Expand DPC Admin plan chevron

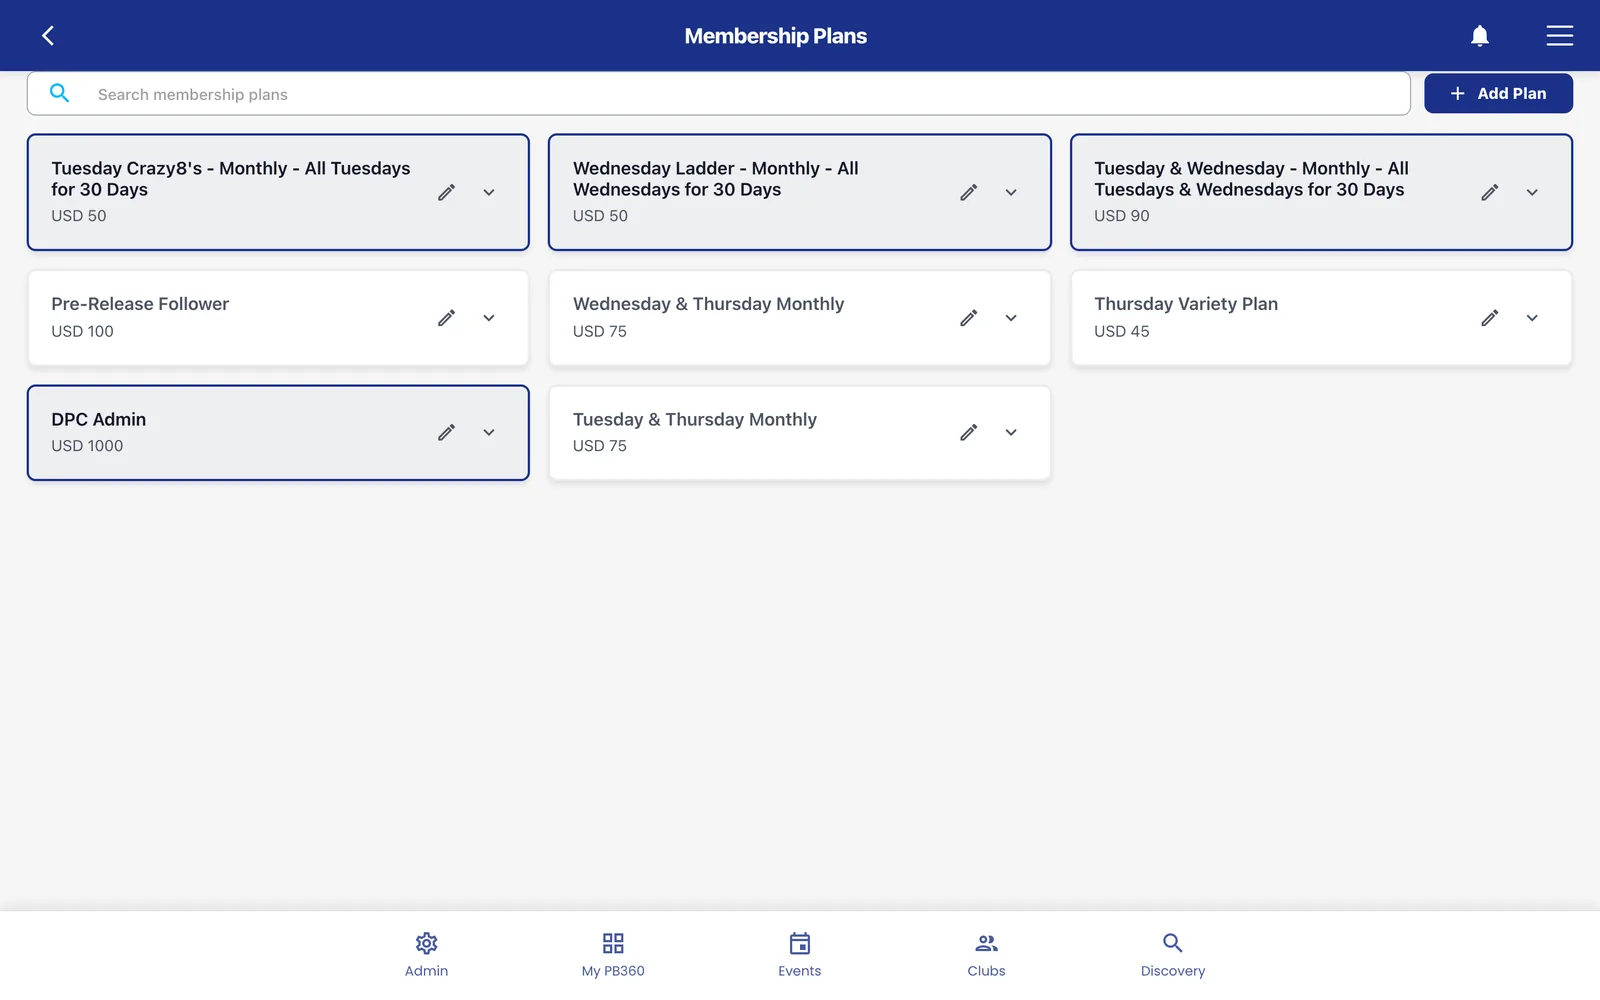point(489,433)
